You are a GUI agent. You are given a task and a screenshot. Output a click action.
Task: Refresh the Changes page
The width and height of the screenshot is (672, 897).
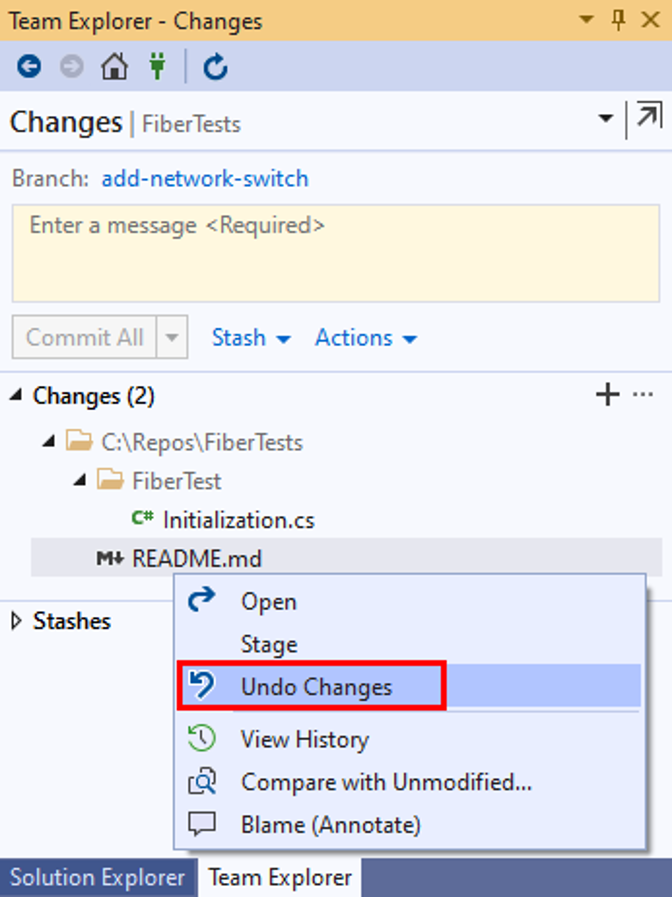tap(215, 67)
